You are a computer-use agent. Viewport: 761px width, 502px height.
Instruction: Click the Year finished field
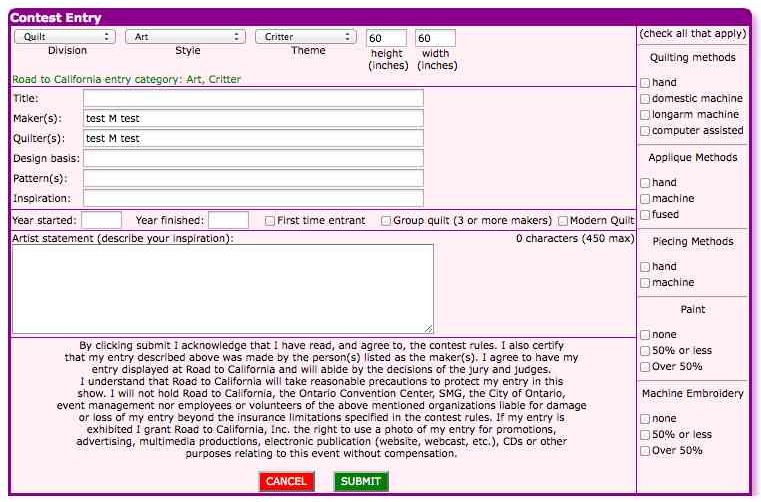(229, 220)
